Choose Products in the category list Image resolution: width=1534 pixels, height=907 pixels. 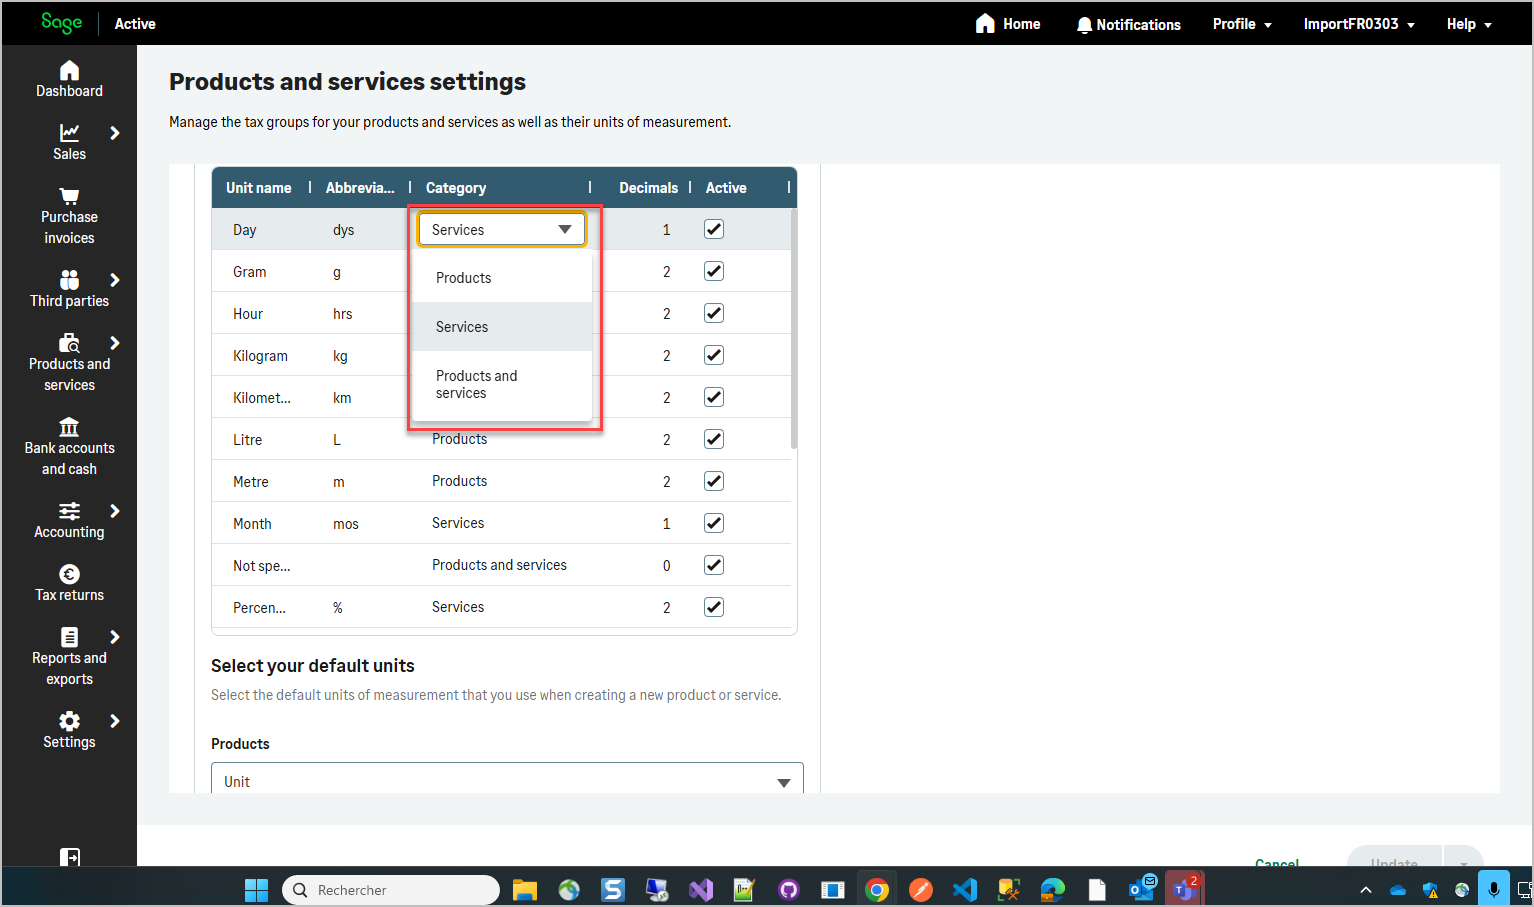502,278
